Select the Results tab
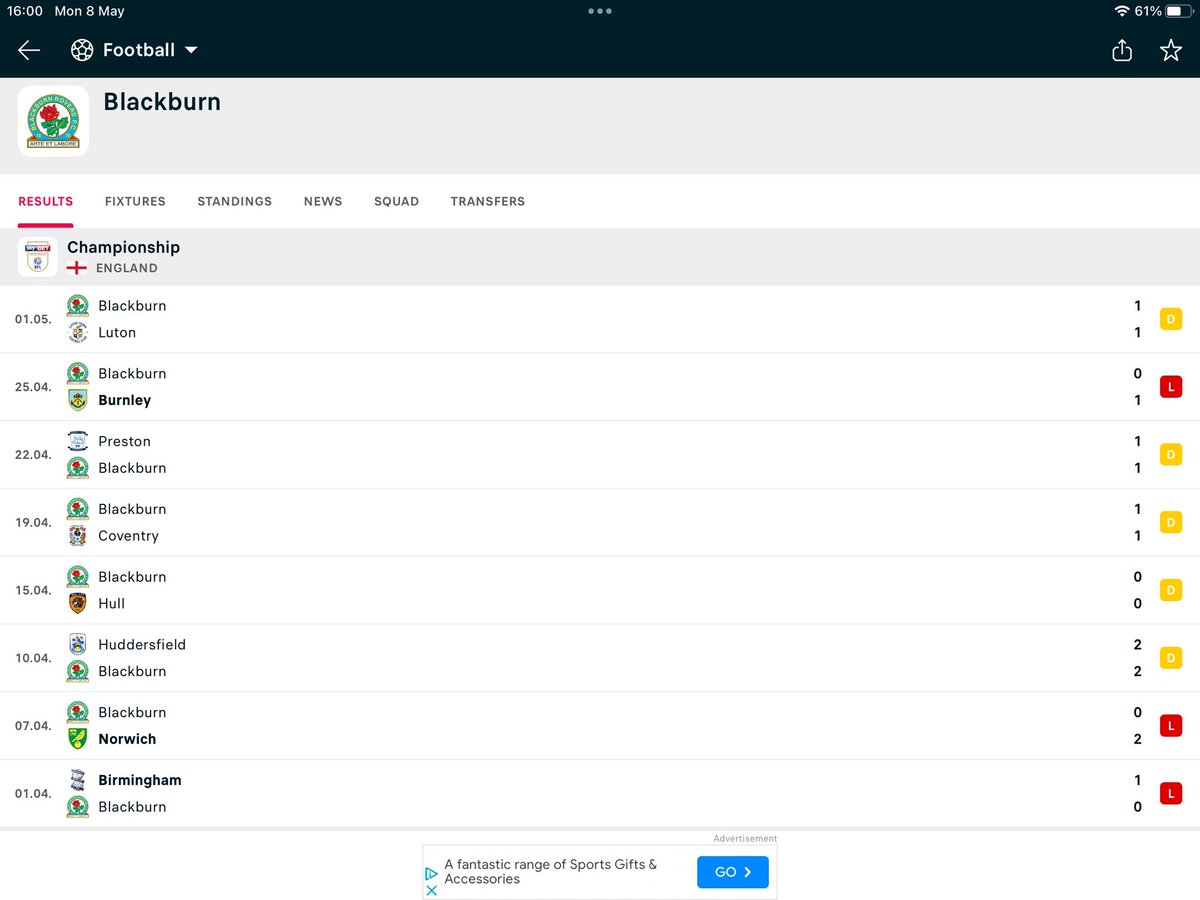1200x900 pixels. pos(46,201)
